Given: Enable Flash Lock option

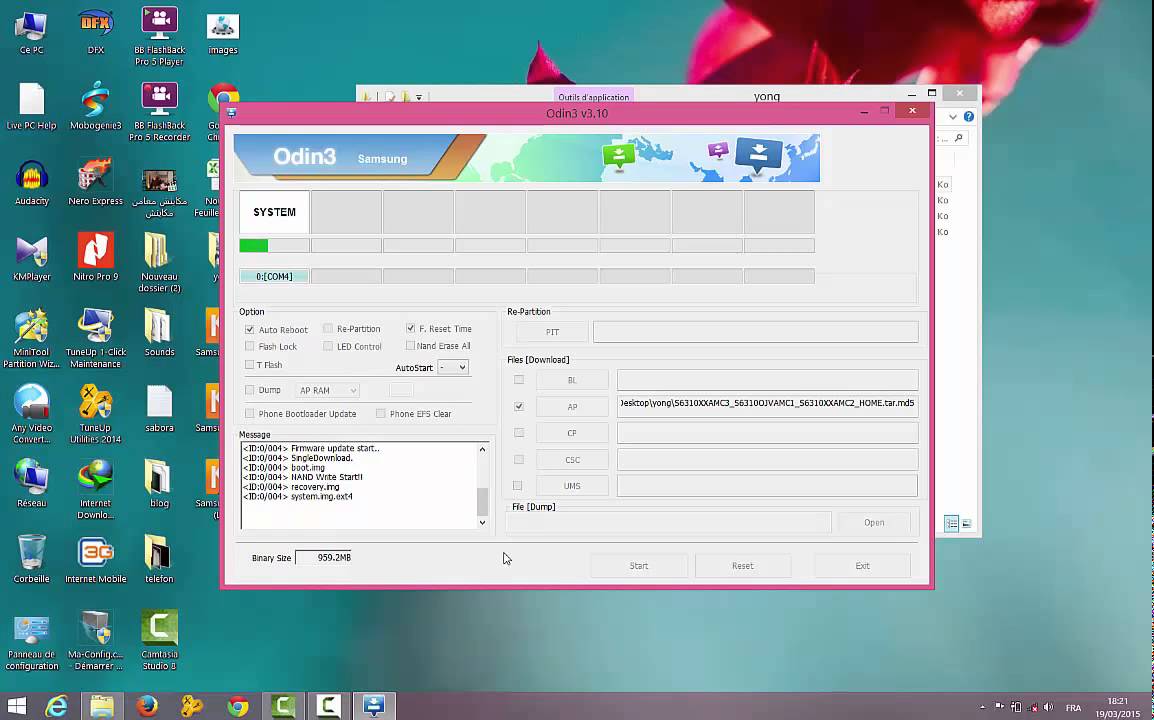Looking at the screenshot, I should coord(249,346).
